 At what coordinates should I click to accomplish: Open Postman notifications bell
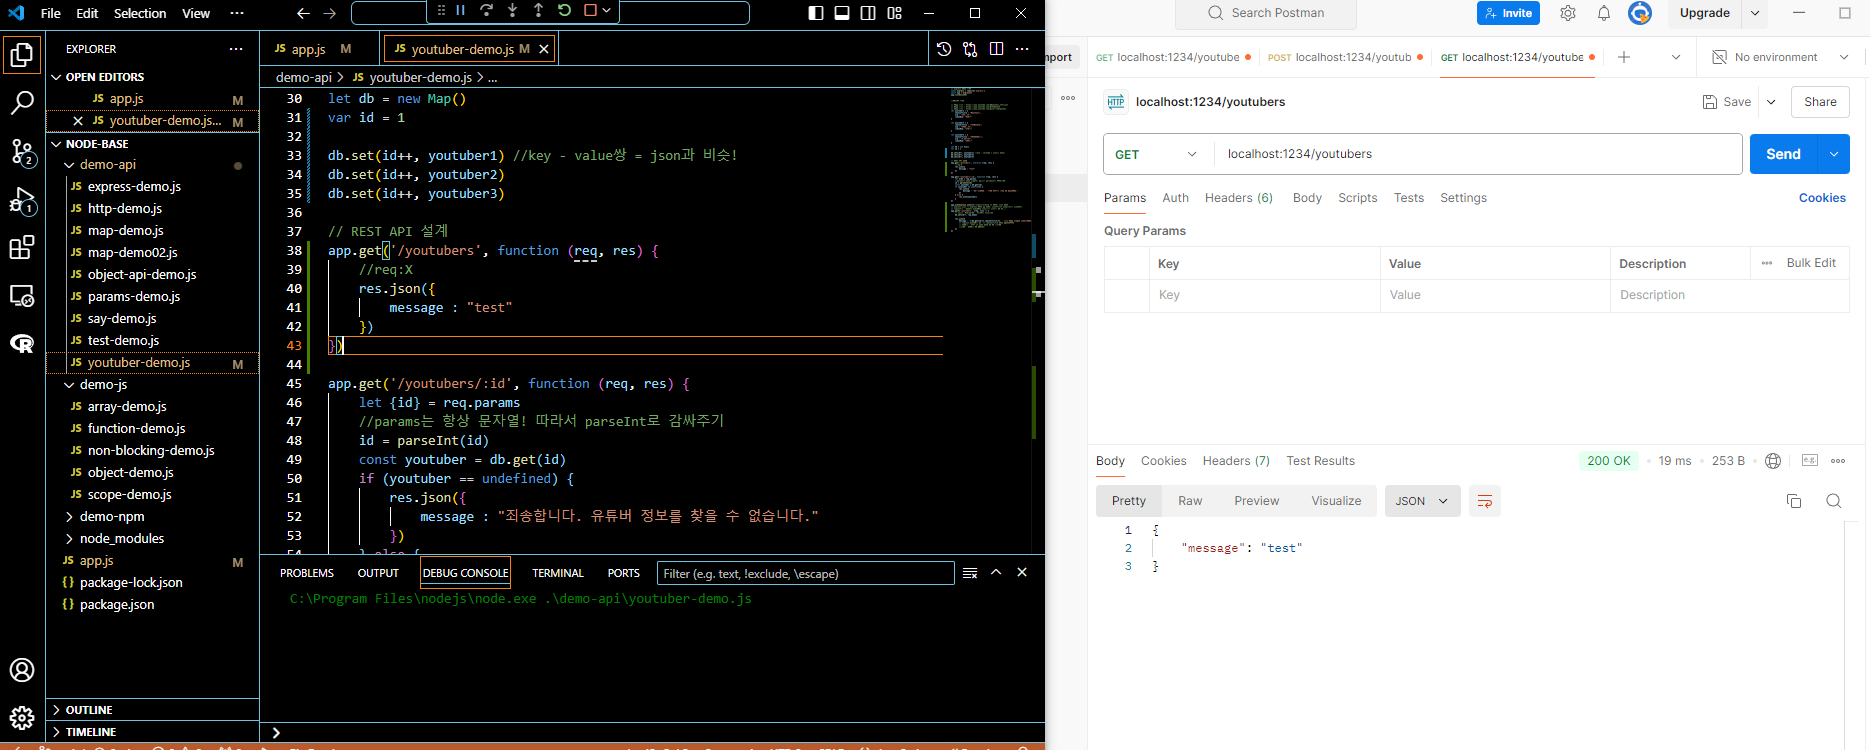(1604, 13)
